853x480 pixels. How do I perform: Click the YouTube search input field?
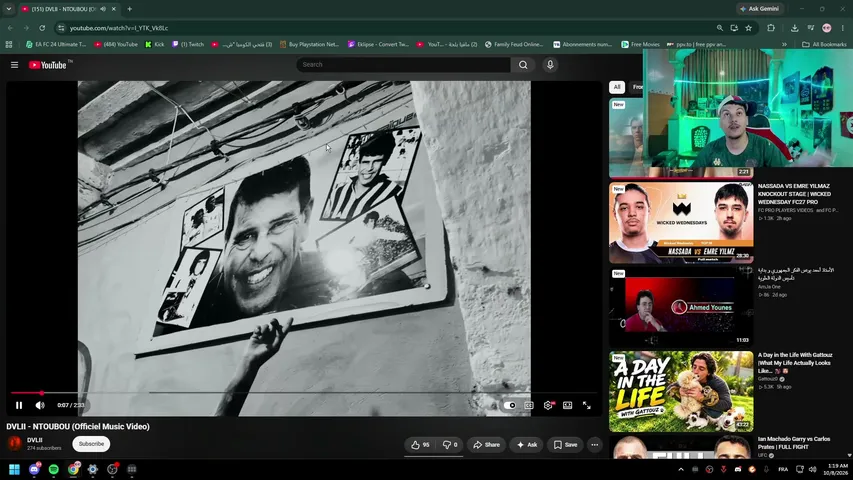pyautogui.click(x=404, y=65)
